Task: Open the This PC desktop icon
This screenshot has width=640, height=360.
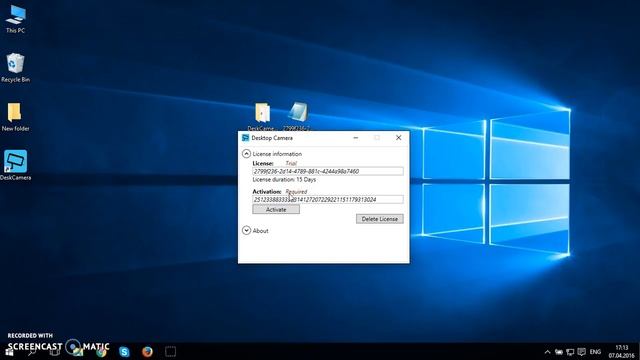Action: click(x=16, y=19)
